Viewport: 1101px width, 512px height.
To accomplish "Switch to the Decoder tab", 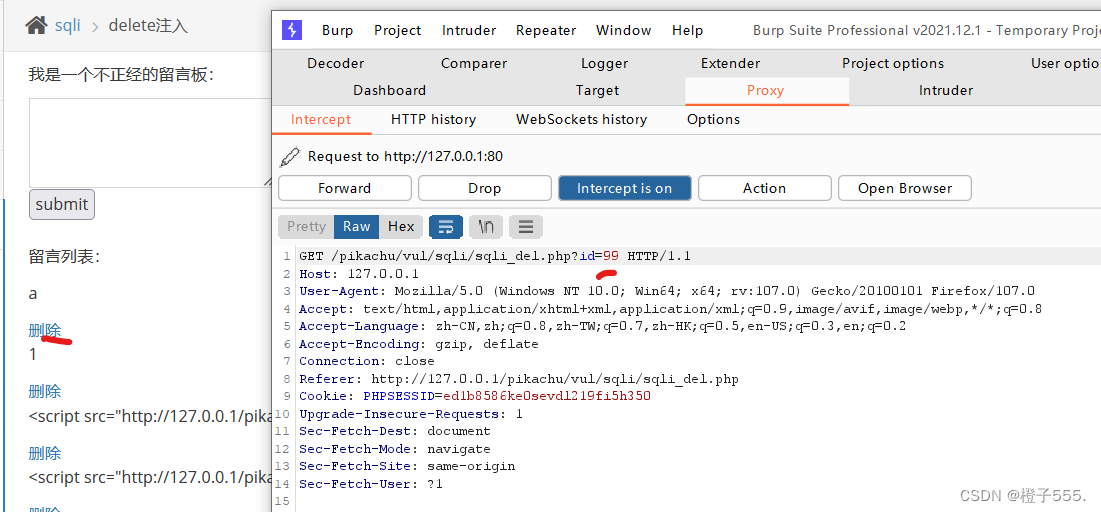I will click(x=336, y=63).
